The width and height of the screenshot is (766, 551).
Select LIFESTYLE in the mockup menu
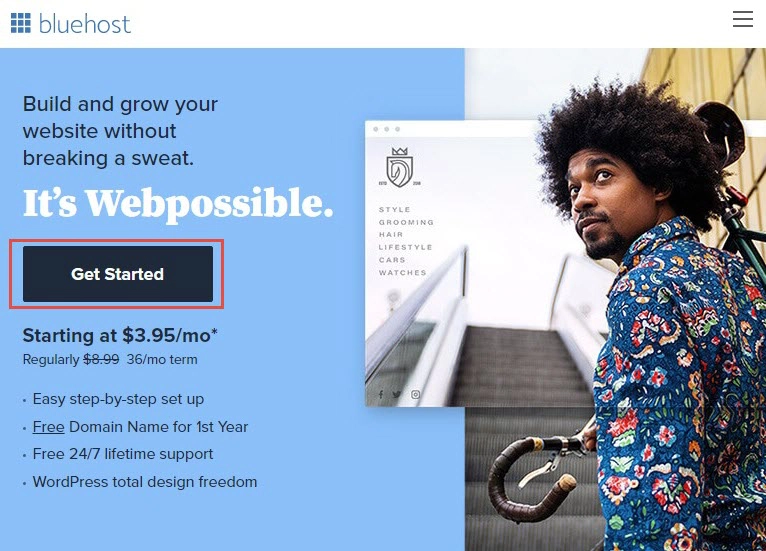coord(406,247)
